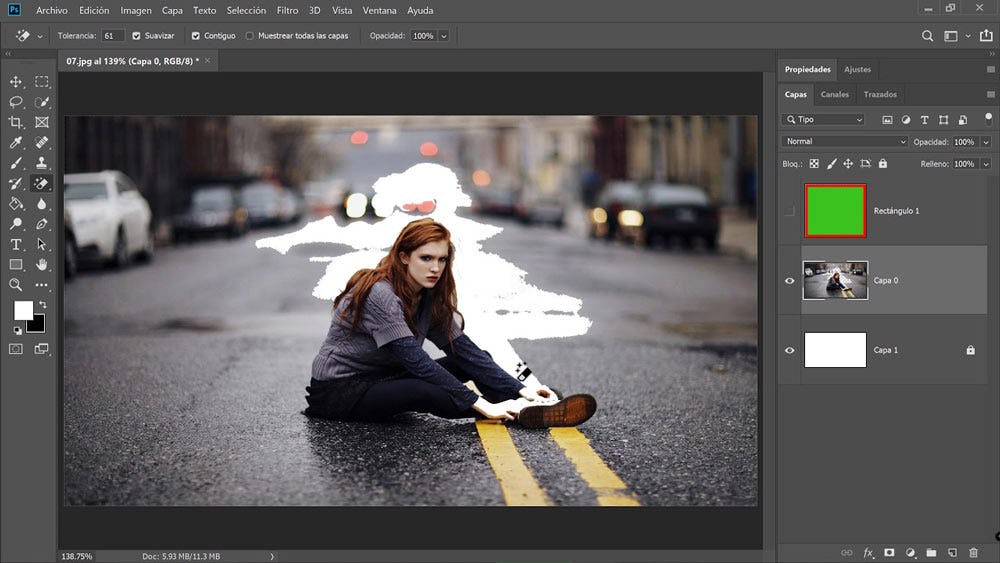
Task: Open the Tipo layer filter dropdown
Action: click(823, 119)
